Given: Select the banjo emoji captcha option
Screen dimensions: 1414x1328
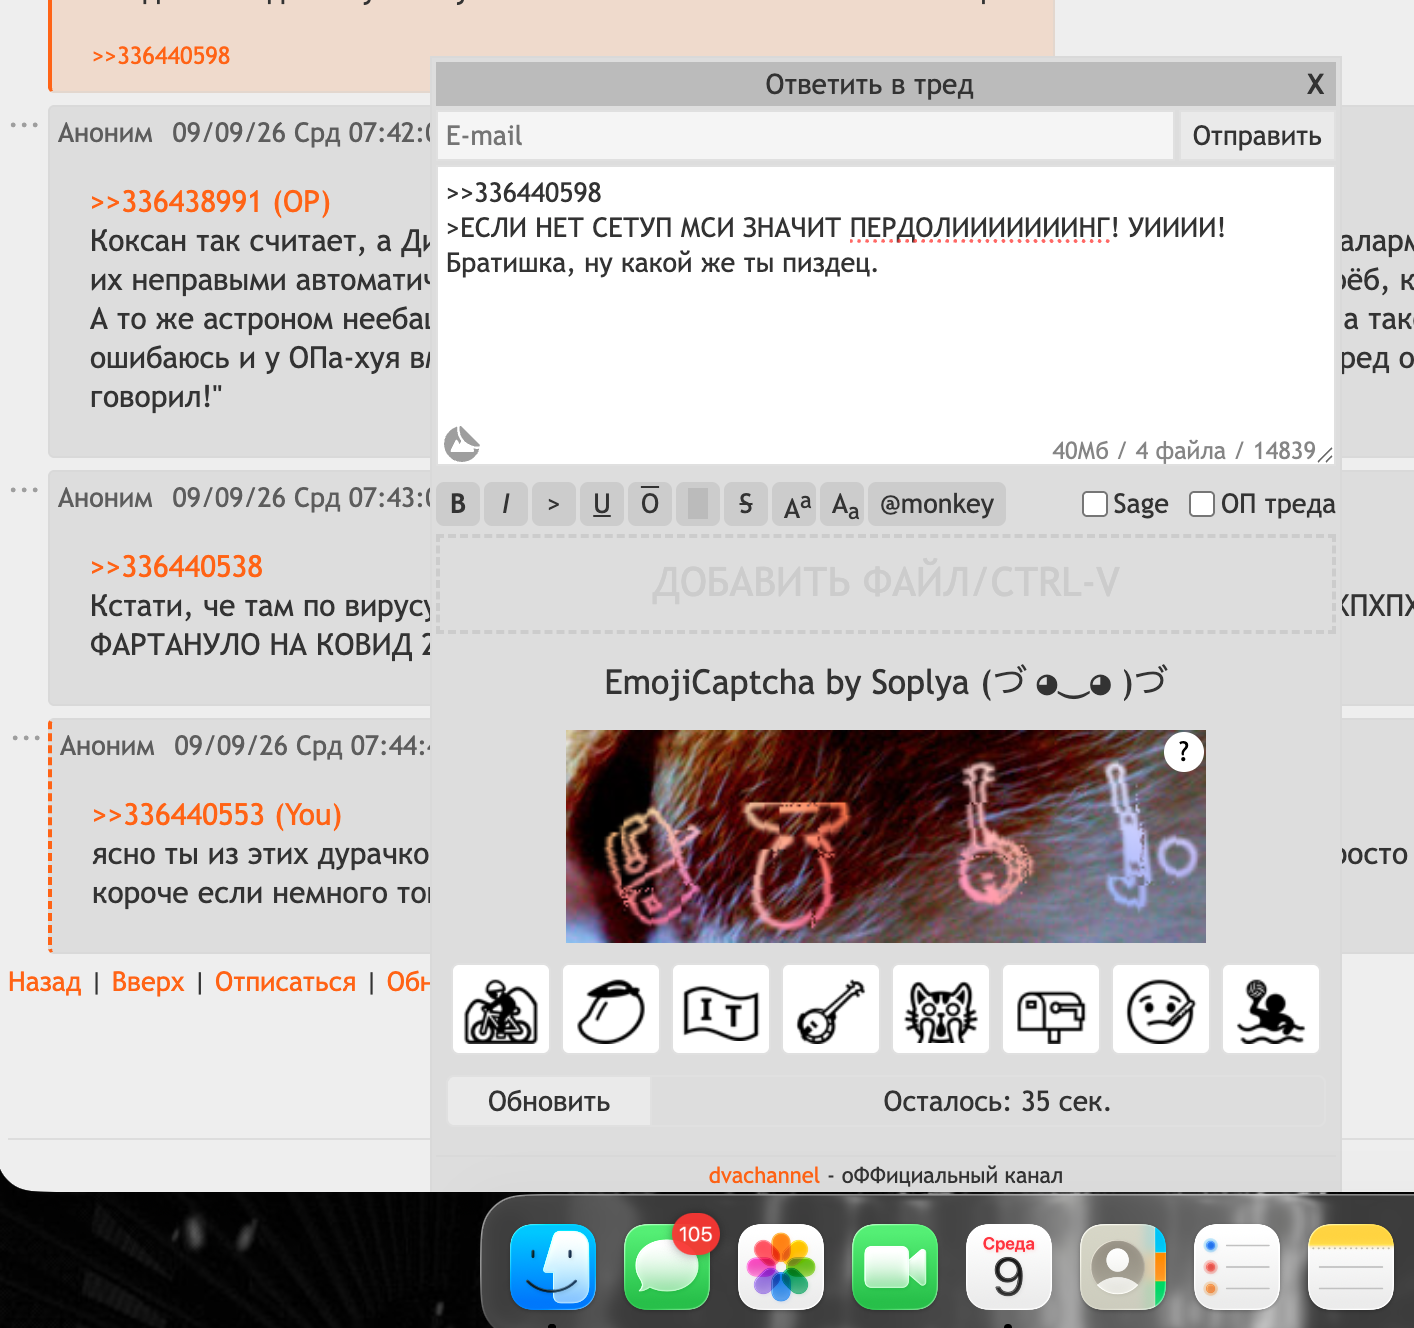Looking at the screenshot, I should click(831, 1009).
